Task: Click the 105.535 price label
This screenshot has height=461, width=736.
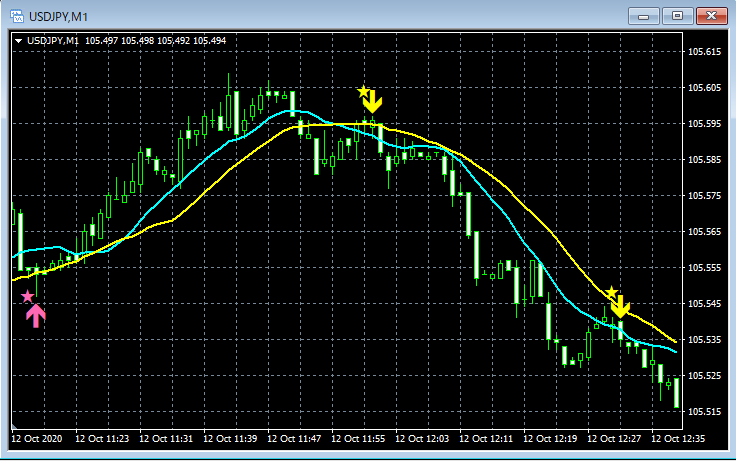Action: click(x=704, y=339)
